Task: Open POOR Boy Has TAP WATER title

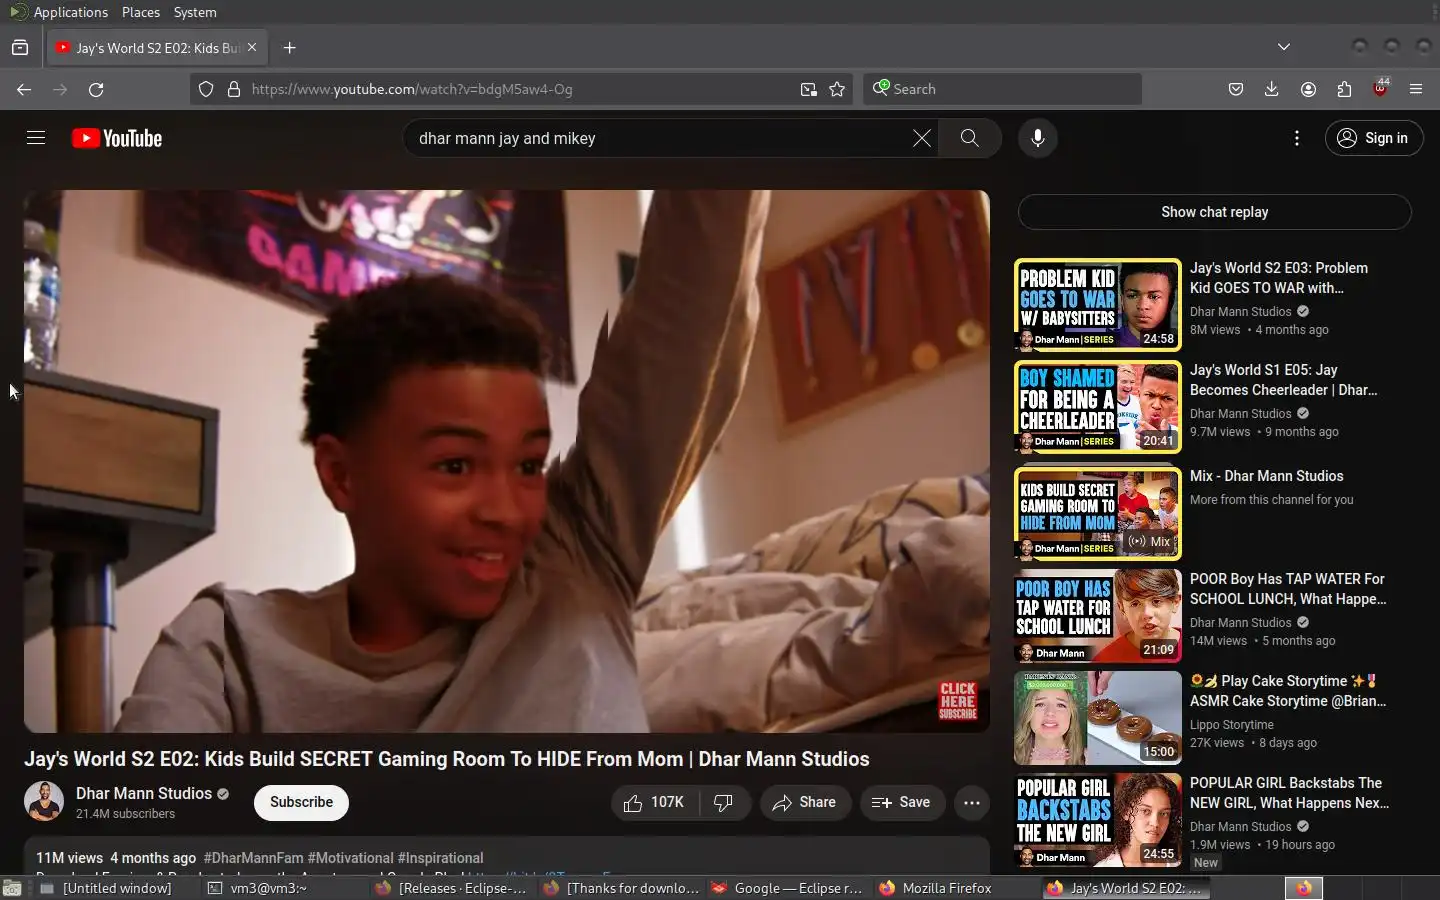Action: [x=1288, y=589]
